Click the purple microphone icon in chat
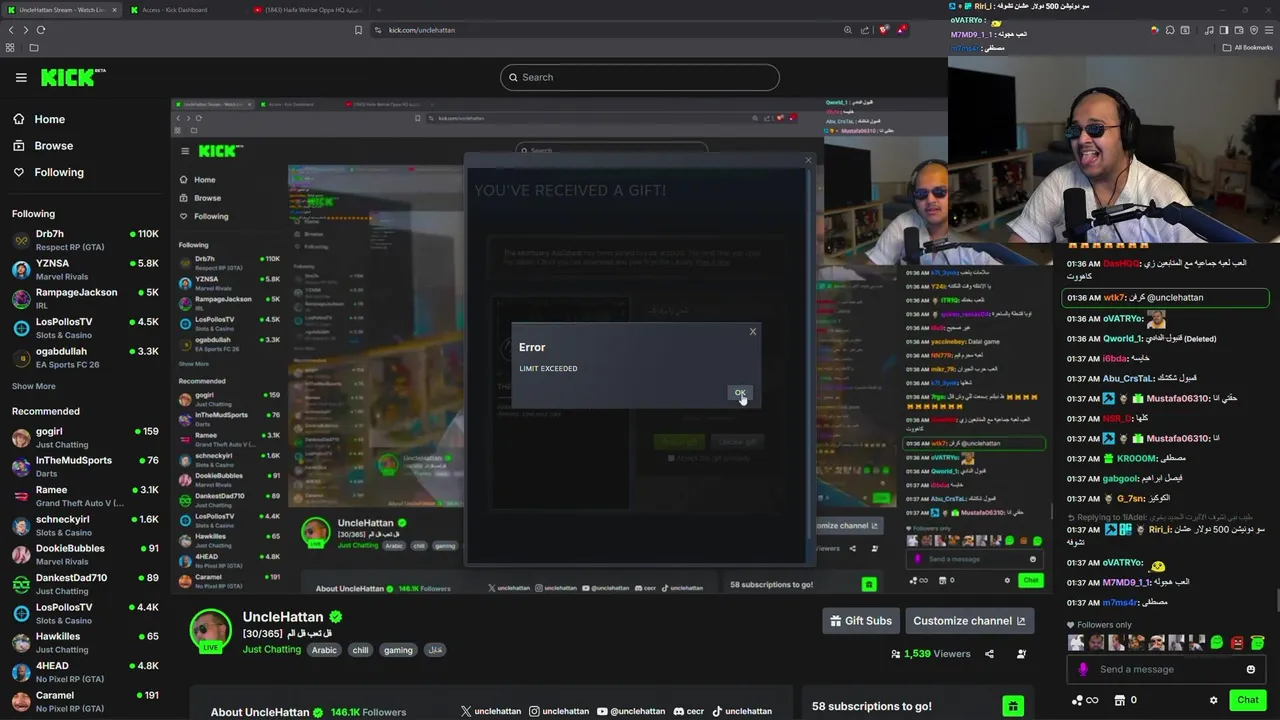This screenshot has width=1280, height=720. (x=1083, y=670)
